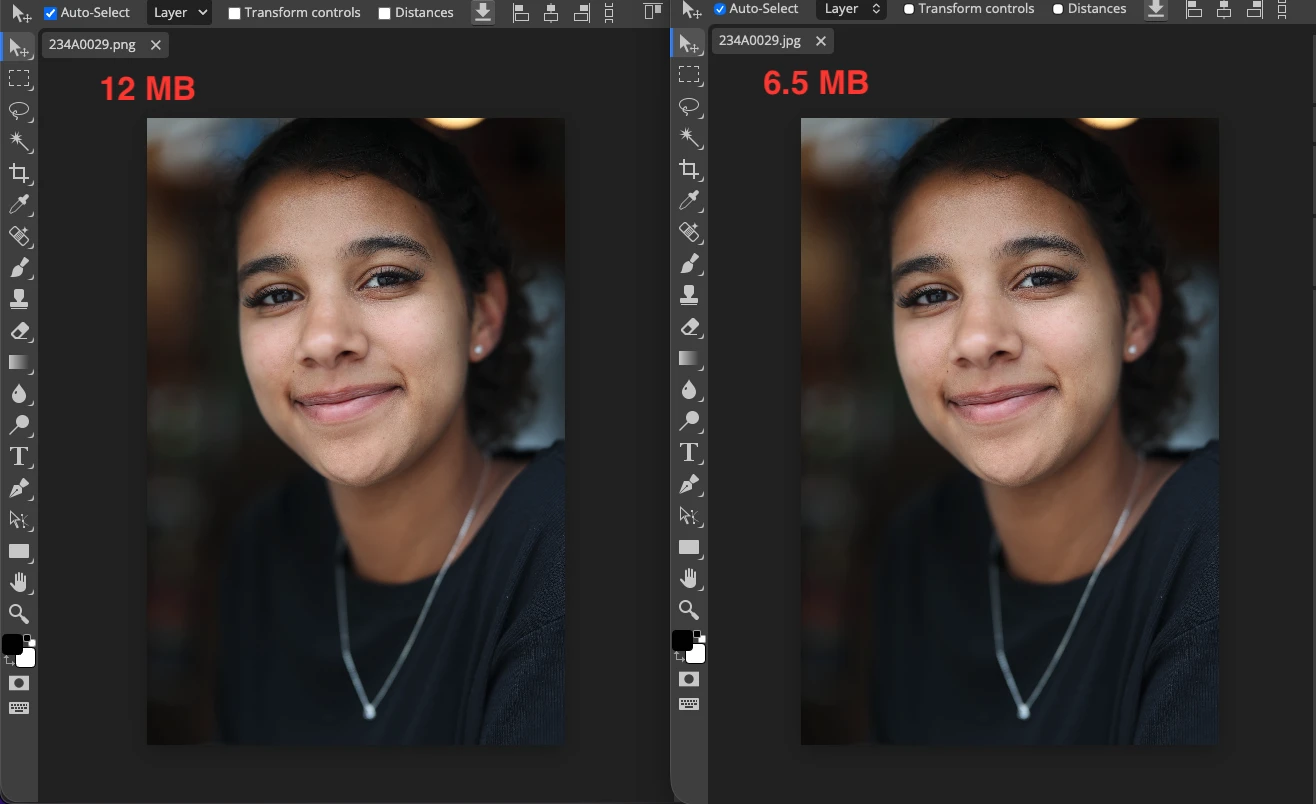Toggle the Distances checkbox
Screen dimensions: 1316x804
384,12
